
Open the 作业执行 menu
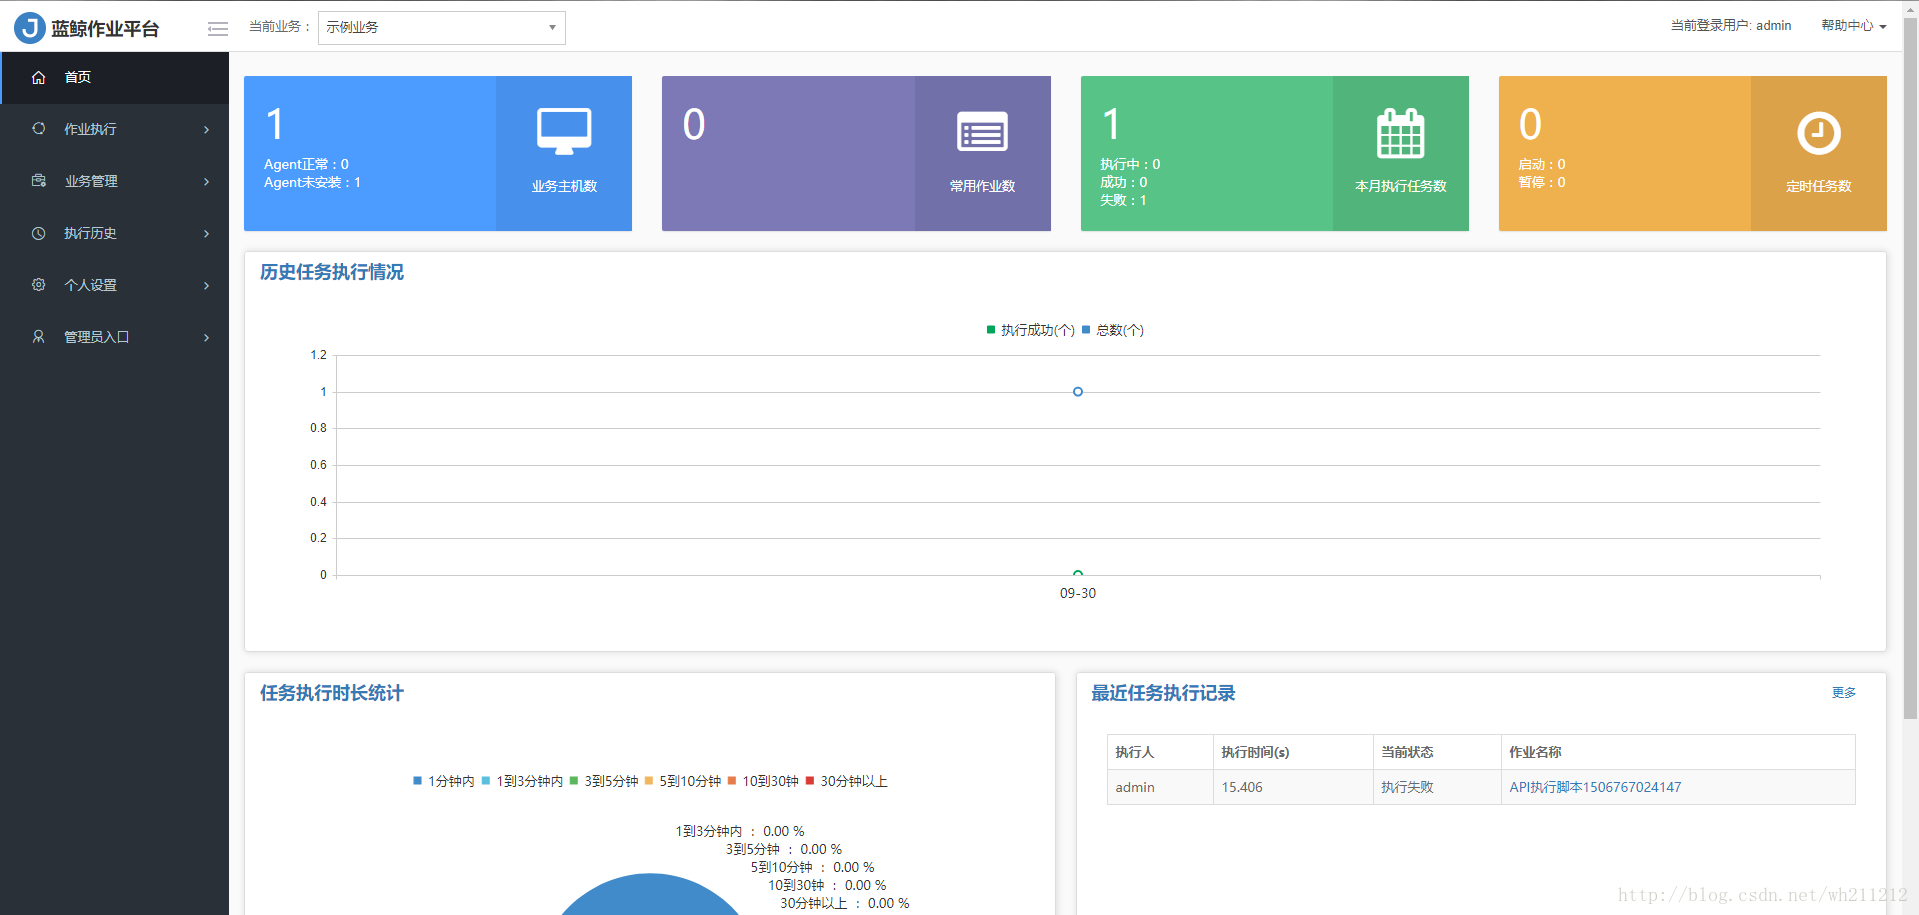pyautogui.click(x=115, y=129)
